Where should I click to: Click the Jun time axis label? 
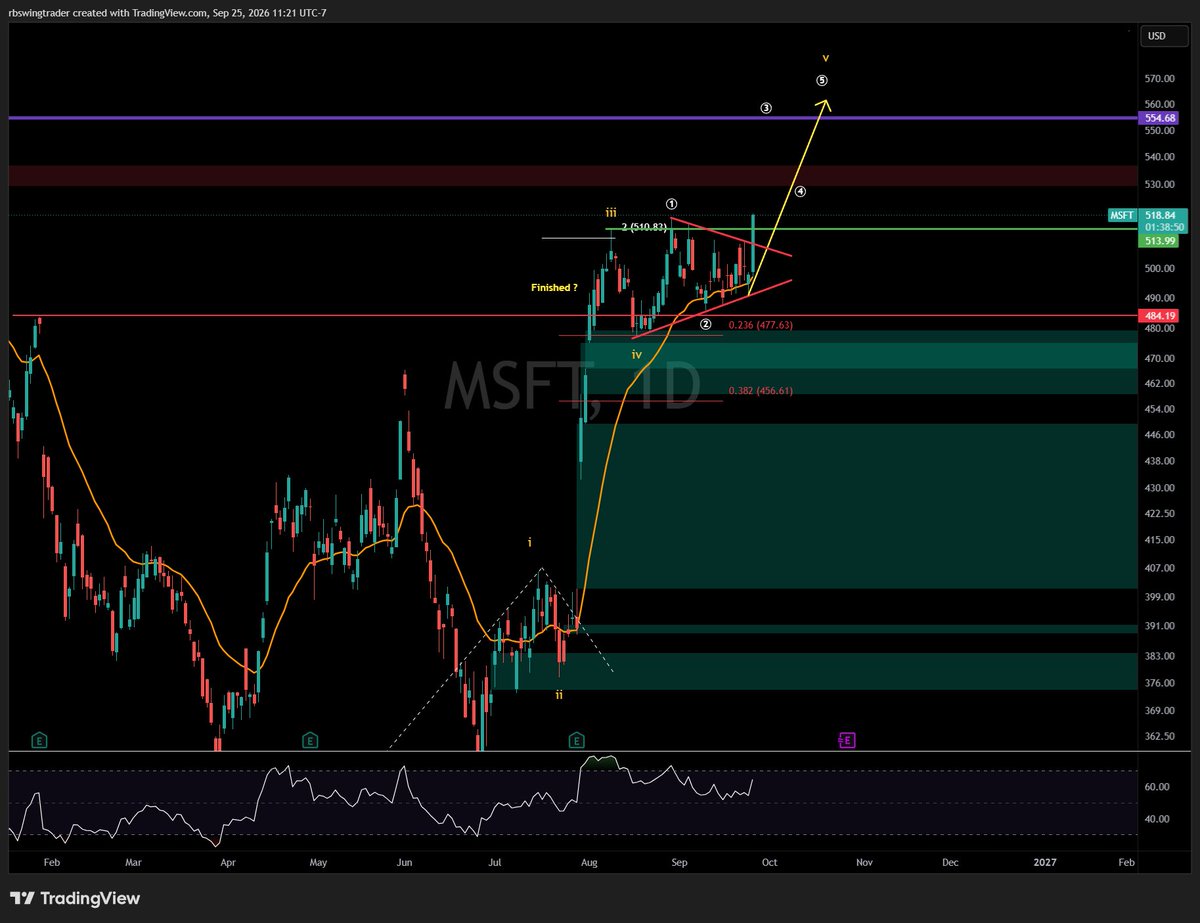pyautogui.click(x=405, y=861)
